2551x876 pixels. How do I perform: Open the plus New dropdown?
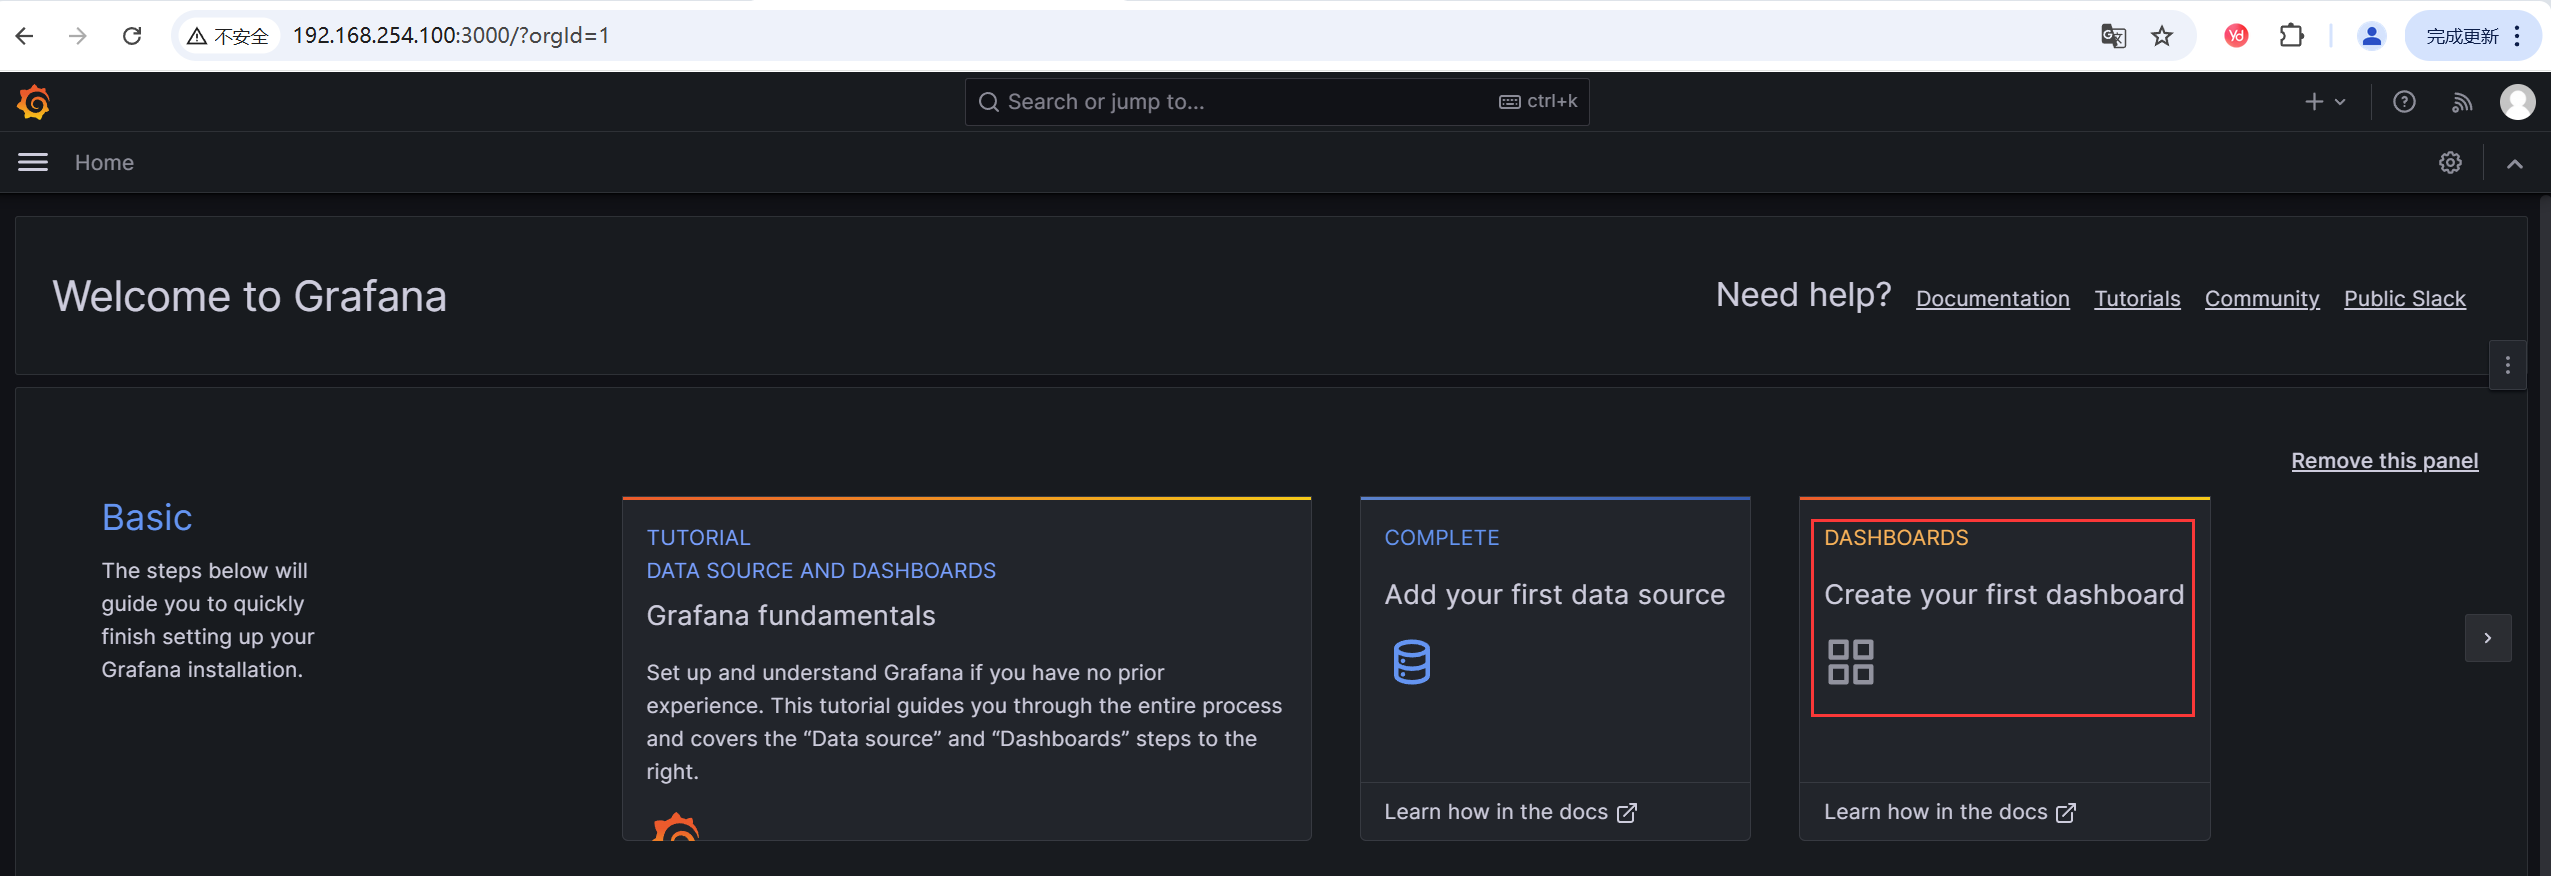point(2325,102)
